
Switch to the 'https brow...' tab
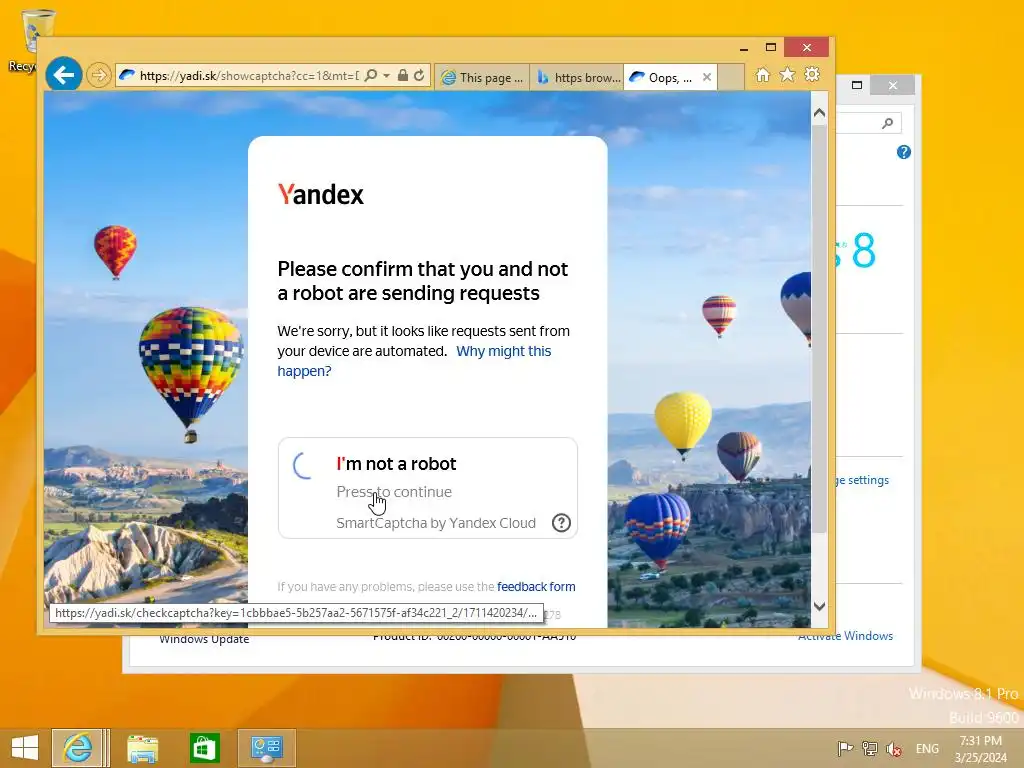tap(577, 77)
